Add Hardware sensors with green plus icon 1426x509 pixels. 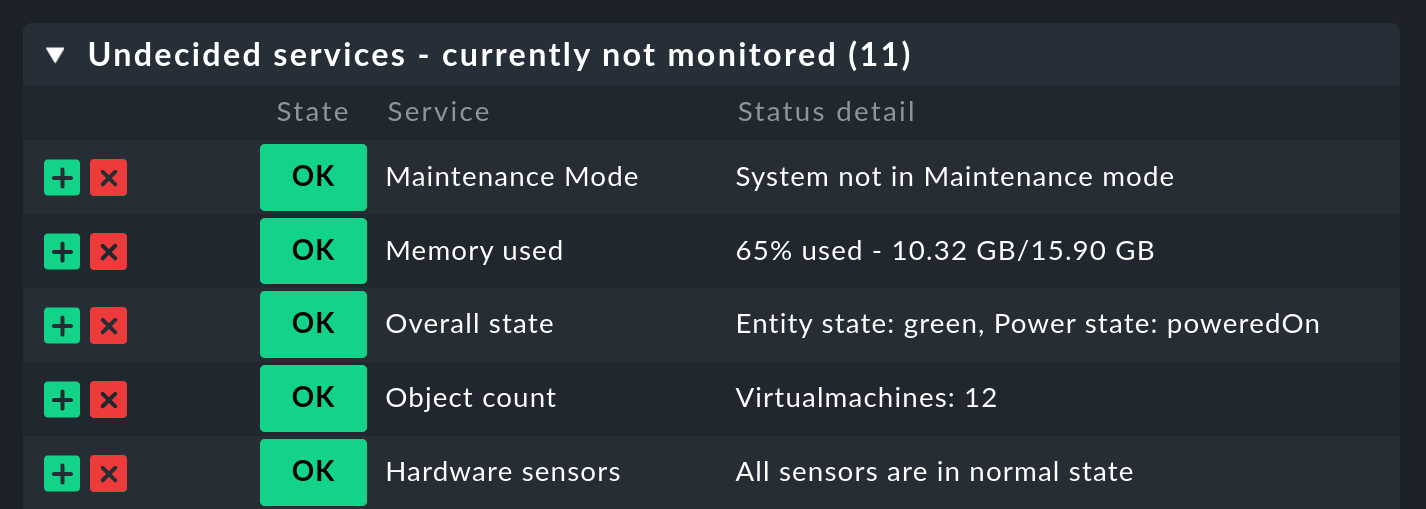coord(62,472)
